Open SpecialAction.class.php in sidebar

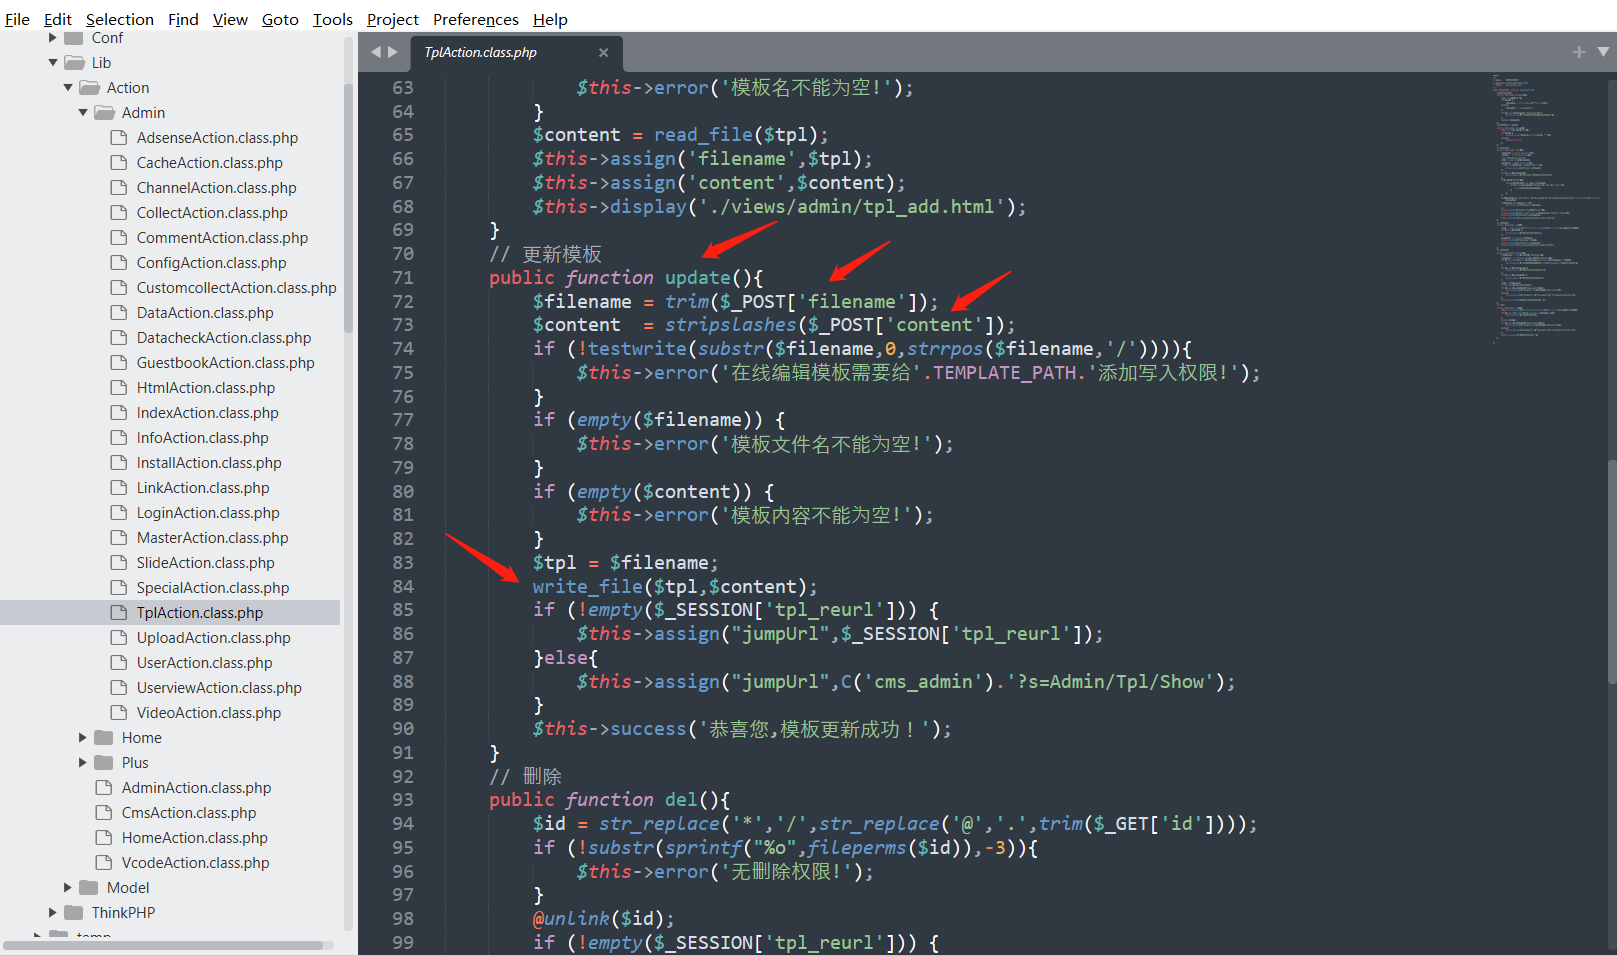click(213, 588)
